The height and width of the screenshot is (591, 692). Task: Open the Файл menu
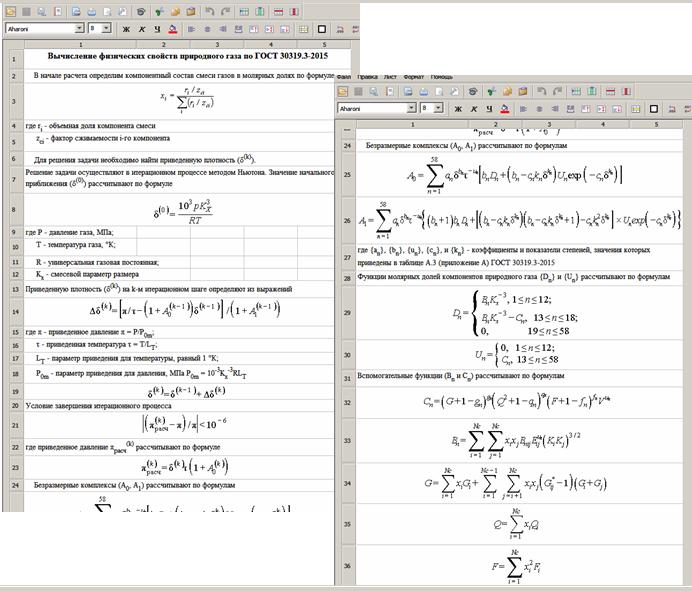pyautogui.click(x=343, y=76)
